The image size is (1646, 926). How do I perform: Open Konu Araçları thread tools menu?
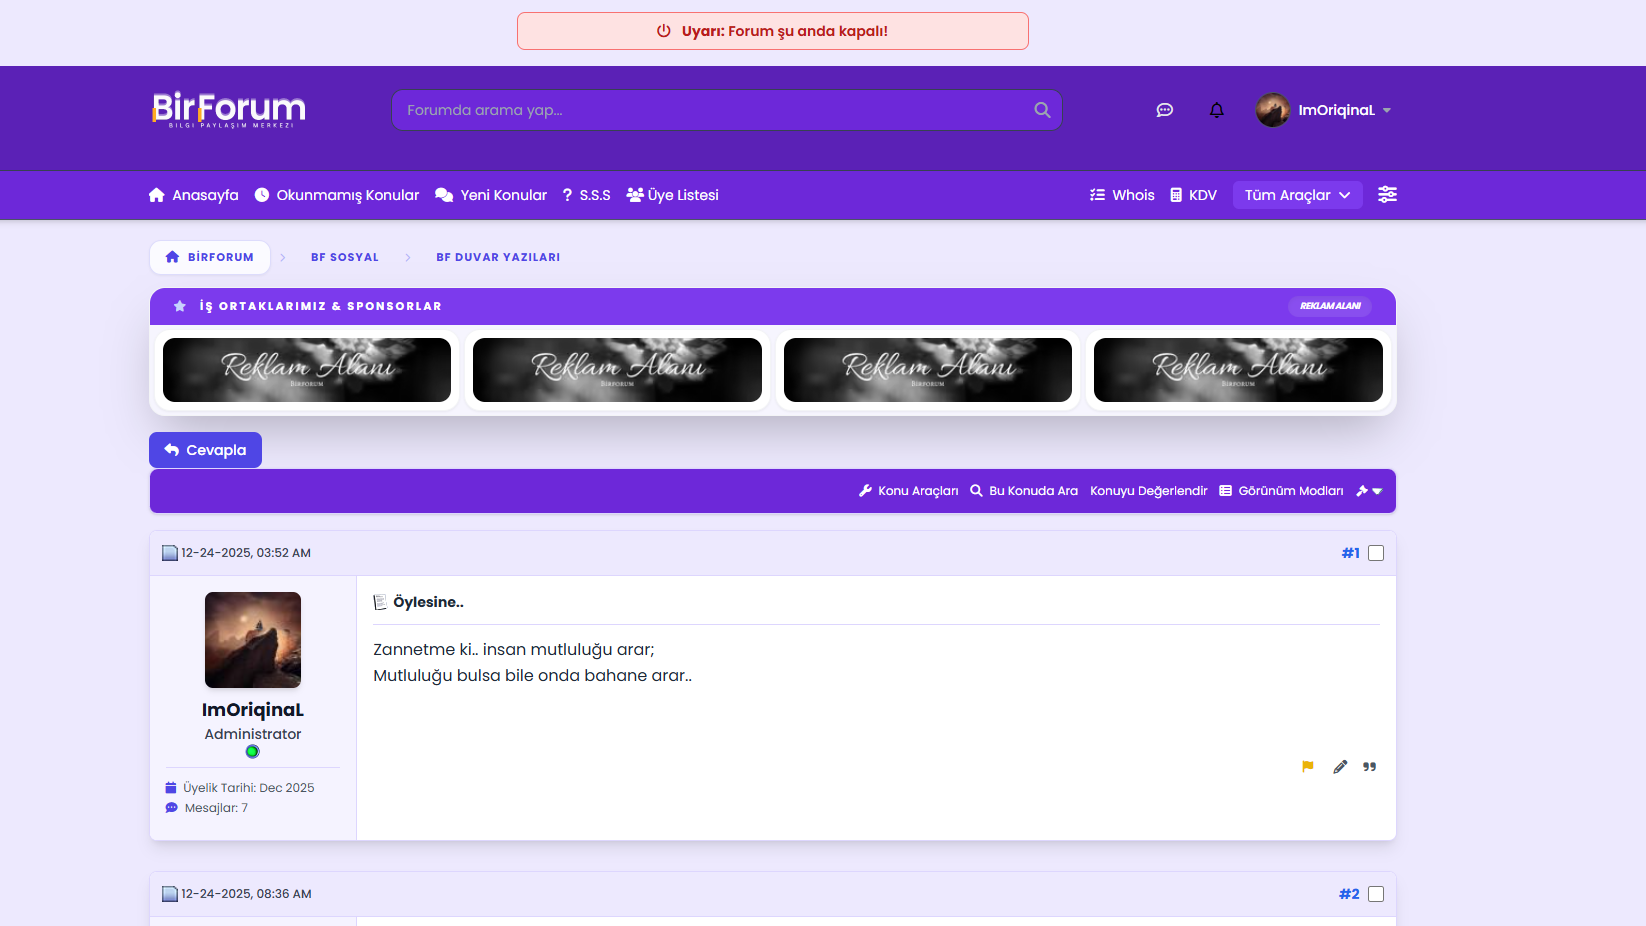pyautogui.click(x=908, y=491)
